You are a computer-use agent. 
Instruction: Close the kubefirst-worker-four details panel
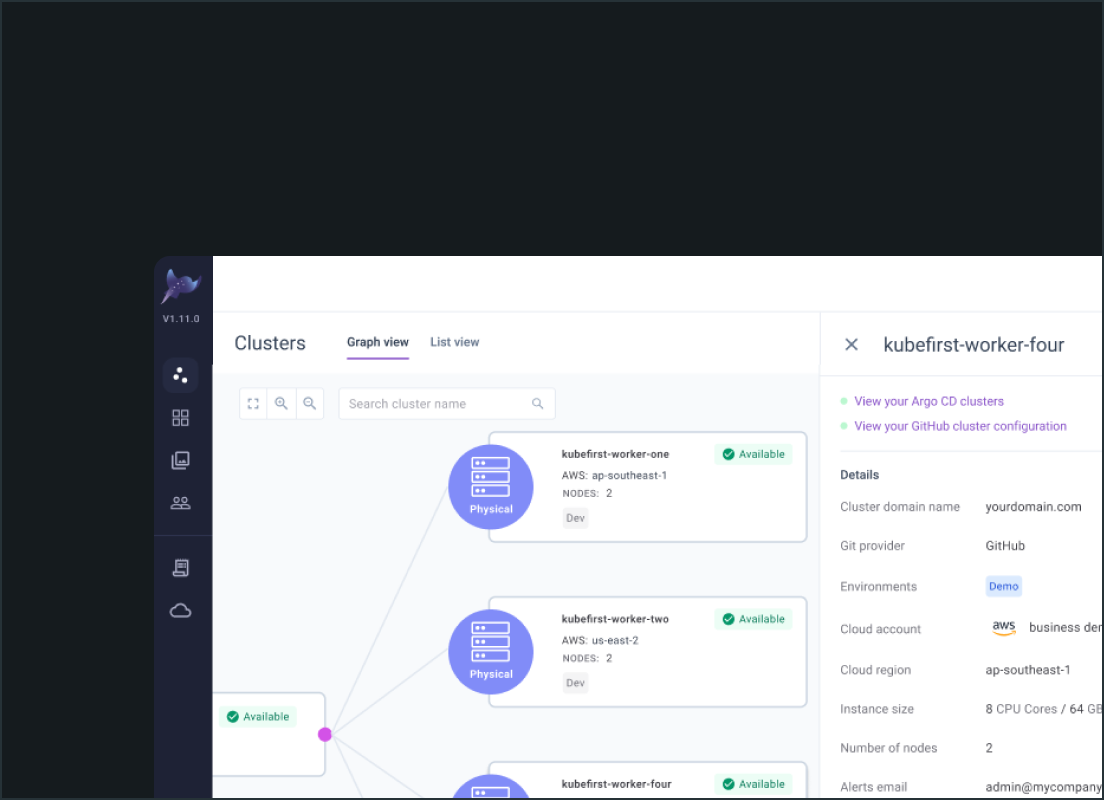tap(851, 345)
